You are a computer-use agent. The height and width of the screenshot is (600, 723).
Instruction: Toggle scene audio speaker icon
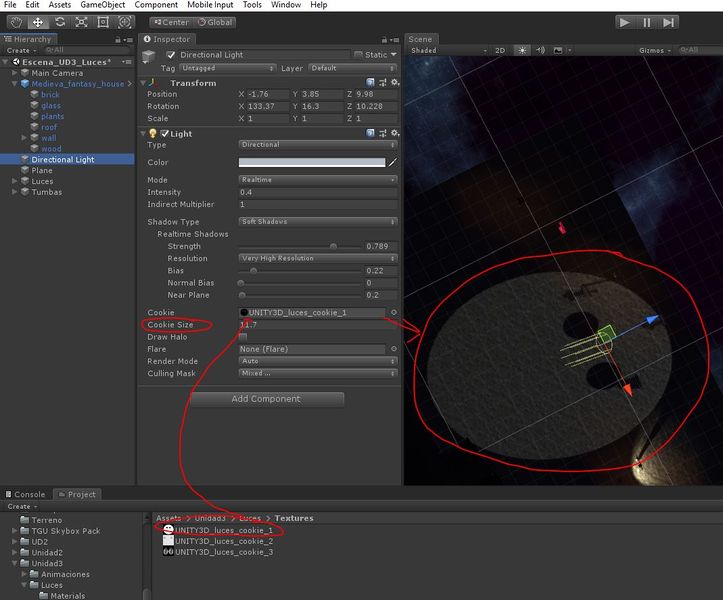(540, 50)
